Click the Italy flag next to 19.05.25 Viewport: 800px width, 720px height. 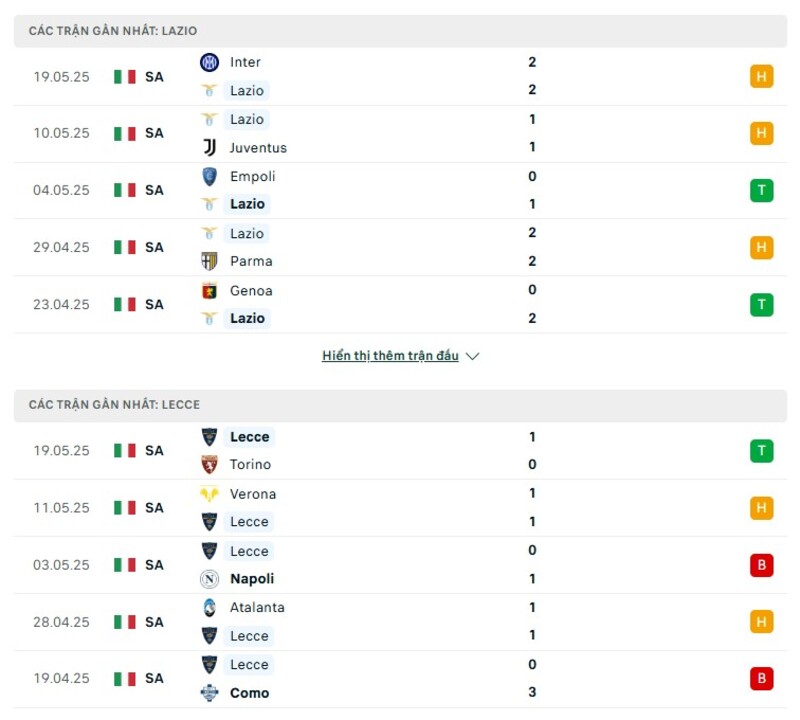[122, 75]
